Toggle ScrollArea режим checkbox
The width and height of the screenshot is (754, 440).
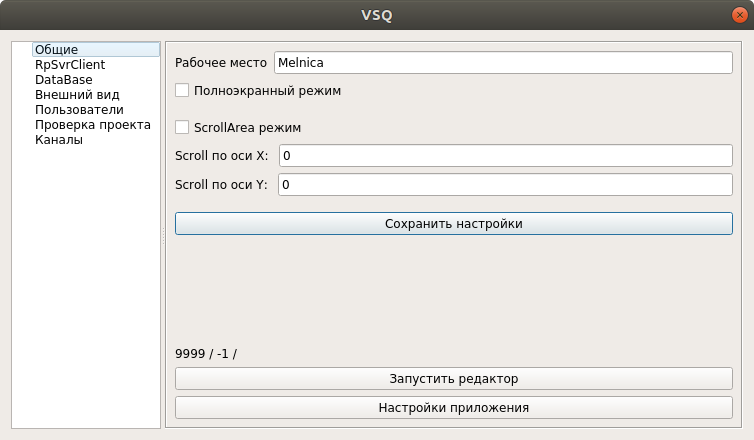tap(182, 127)
